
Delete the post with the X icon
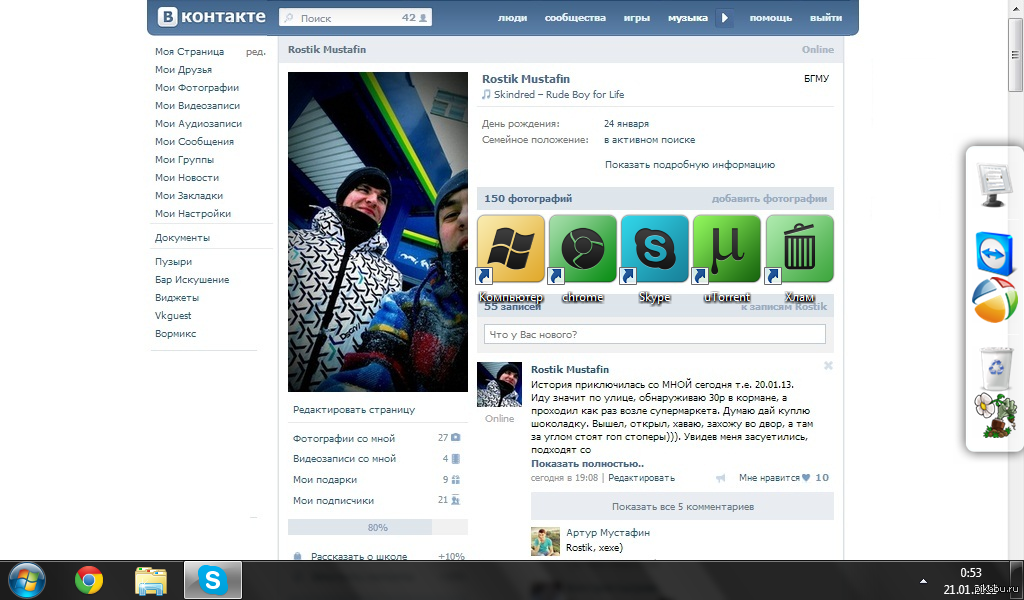828,366
